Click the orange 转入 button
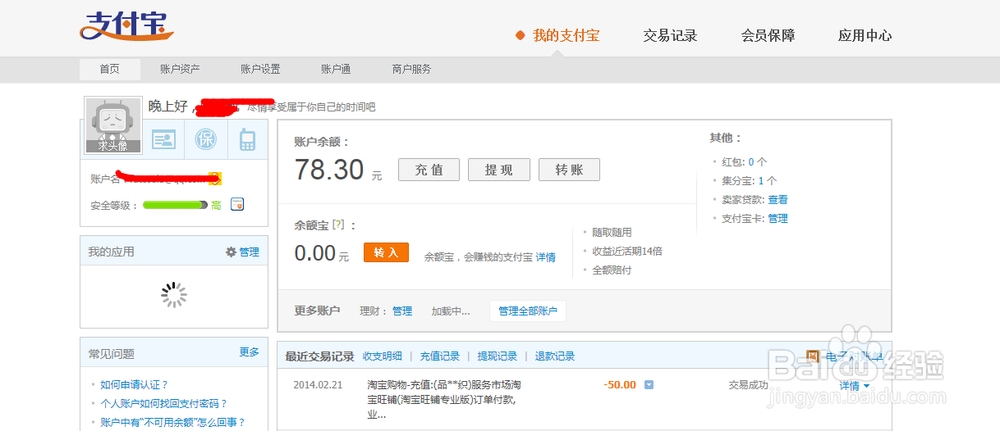 pyautogui.click(x=386, y=252)
